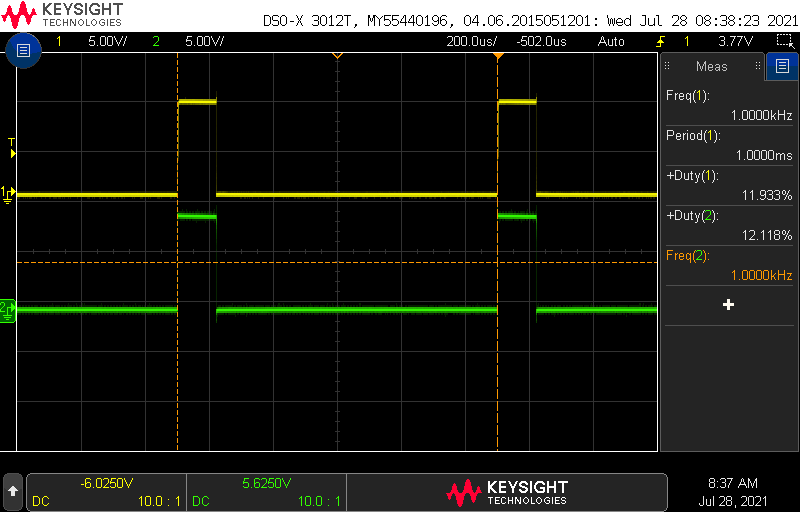Select the Freq(1) measurement entry
800x512 pixels.
[x=728, y=105]
